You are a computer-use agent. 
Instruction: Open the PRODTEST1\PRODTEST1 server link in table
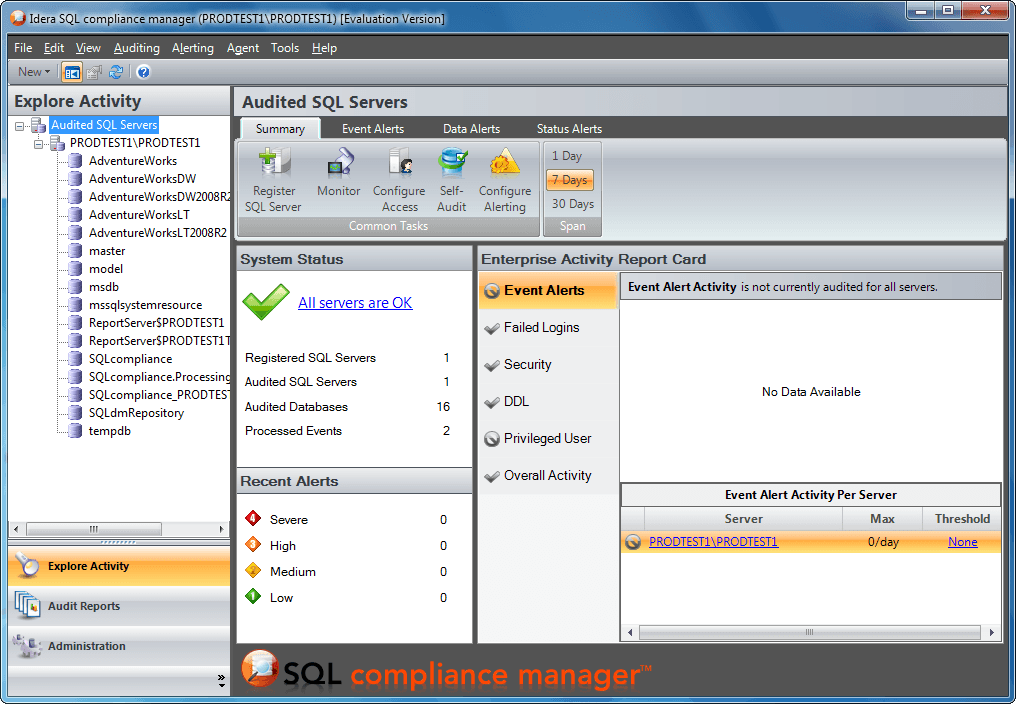pyautogui.click(x=713, y=542)
